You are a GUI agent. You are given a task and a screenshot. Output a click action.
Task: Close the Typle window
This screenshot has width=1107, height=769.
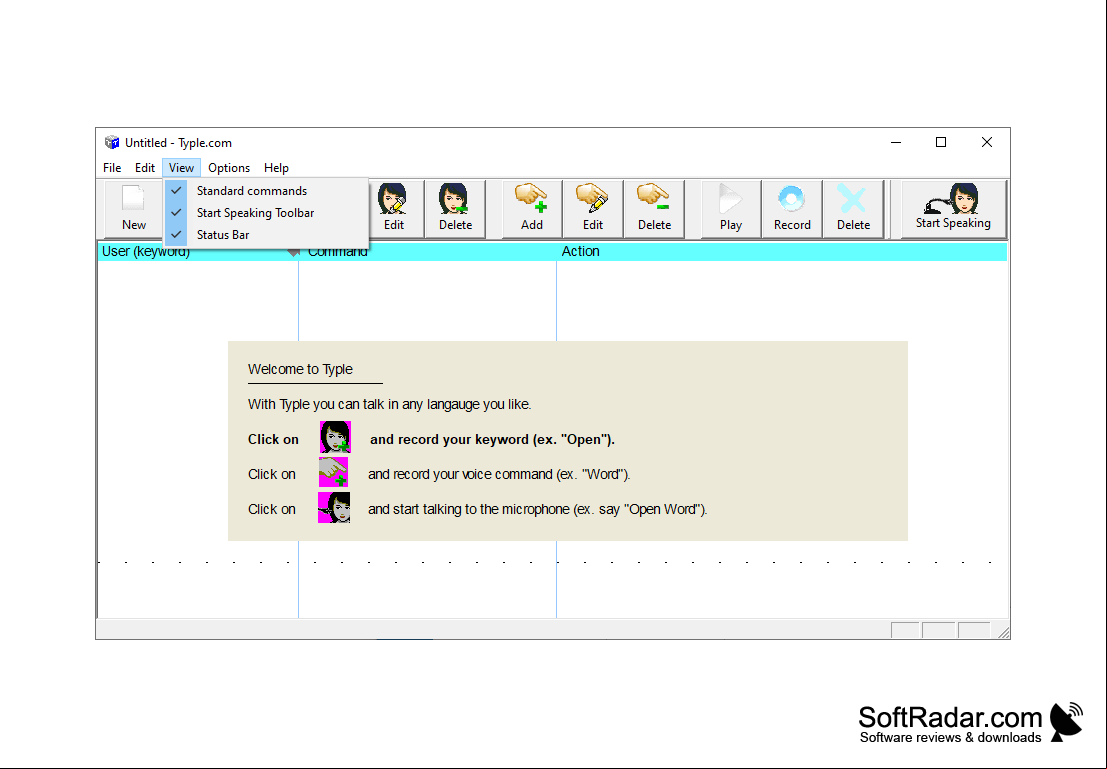(x=987, y=143)
